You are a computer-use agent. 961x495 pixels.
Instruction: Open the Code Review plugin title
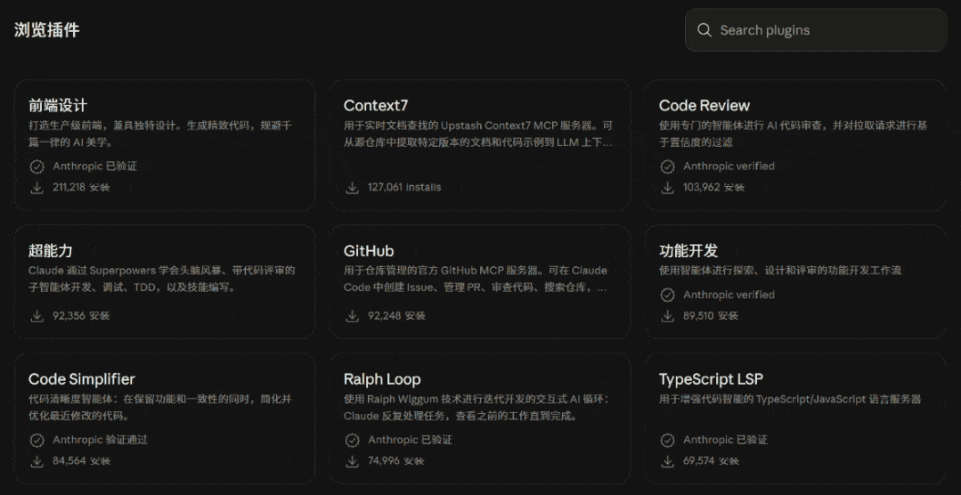(x=704, y=105)
